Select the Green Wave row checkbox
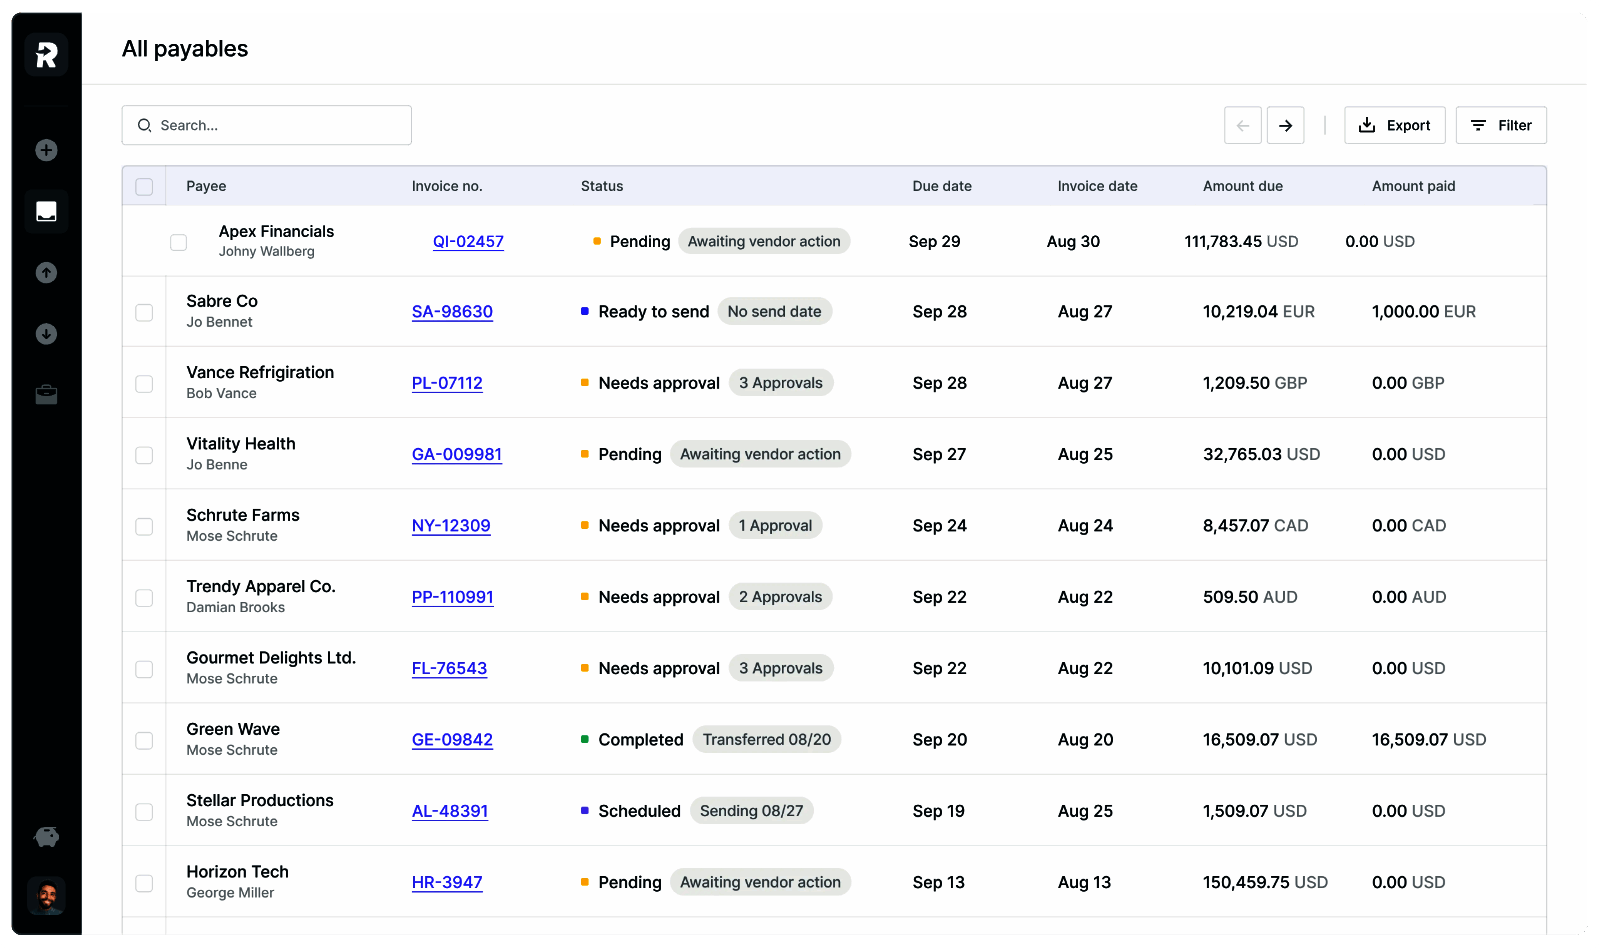The height and width of the screenshot is (950, 1600). point(144,741)
